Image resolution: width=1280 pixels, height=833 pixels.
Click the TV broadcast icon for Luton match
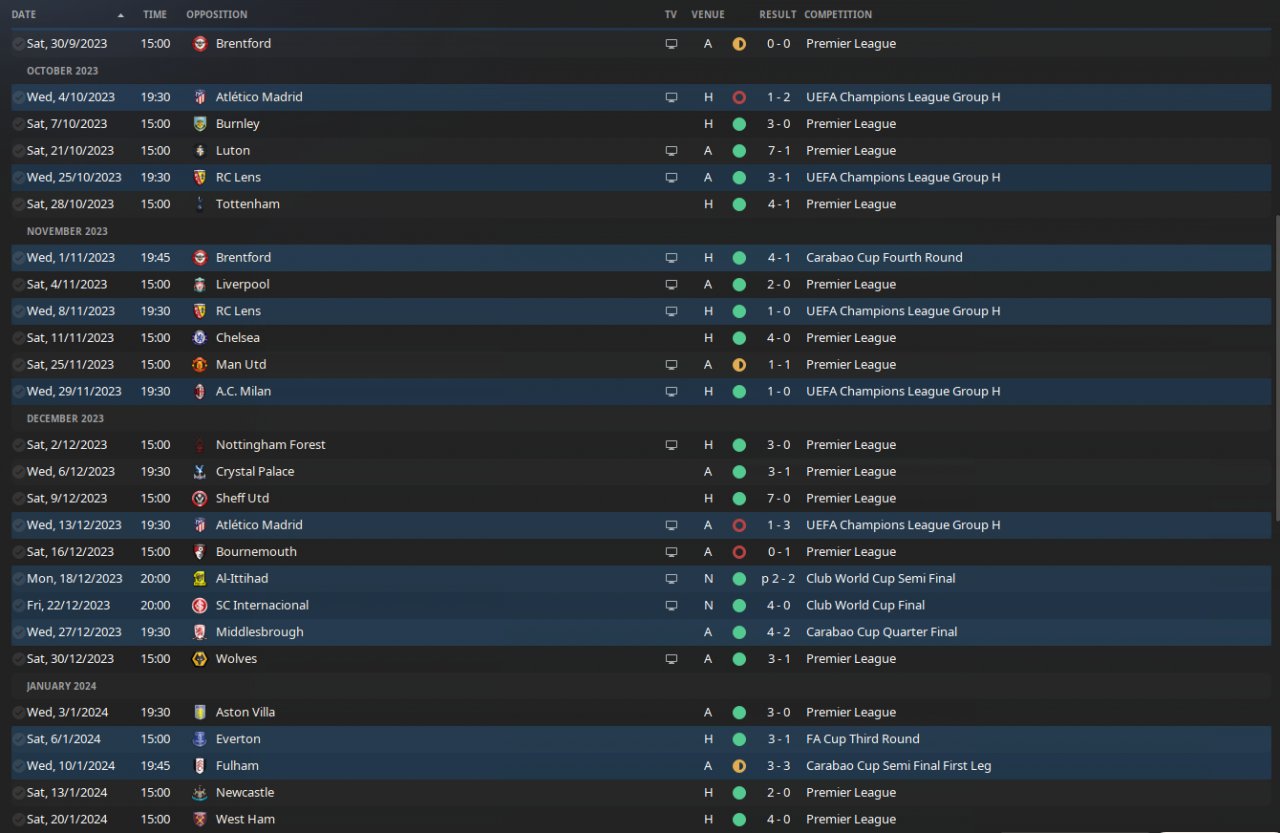[x=671, y=151]
